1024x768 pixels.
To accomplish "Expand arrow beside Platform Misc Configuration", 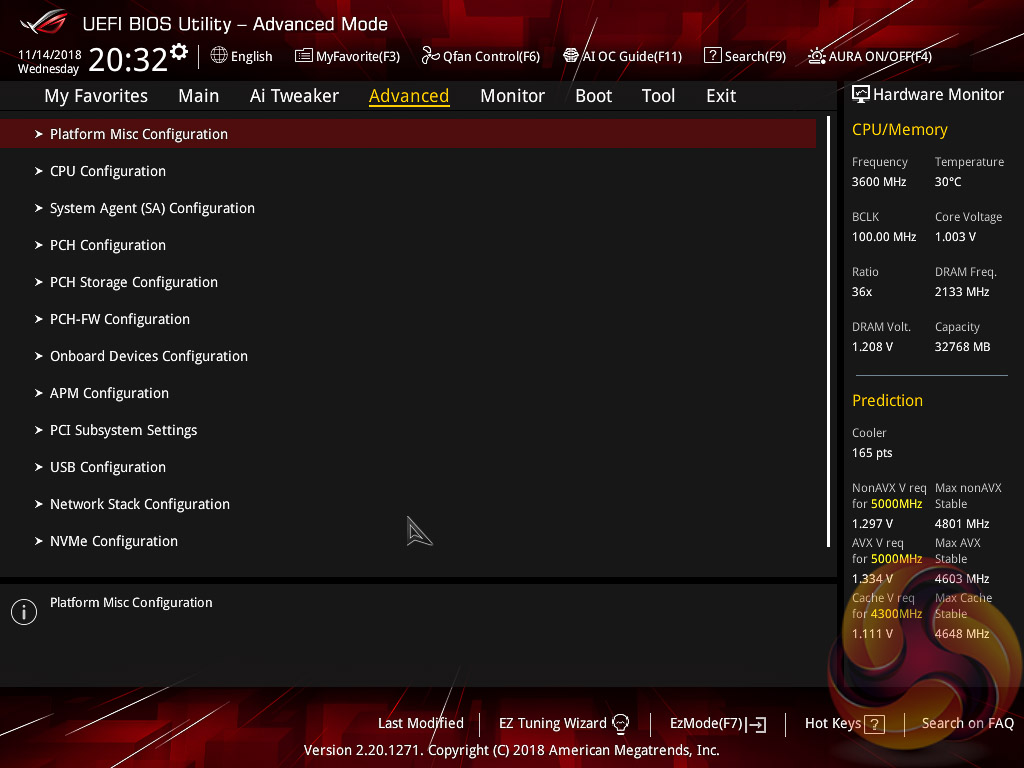I will (39, 134).
